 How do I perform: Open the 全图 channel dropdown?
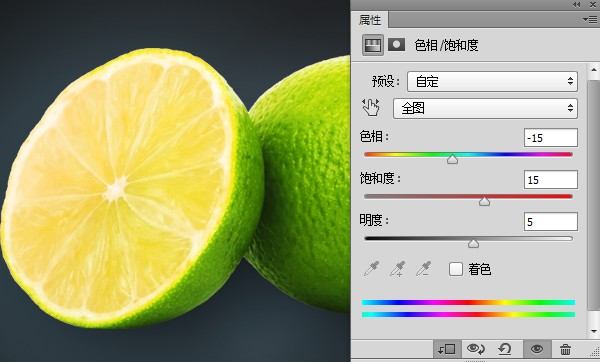pos(485,108)
